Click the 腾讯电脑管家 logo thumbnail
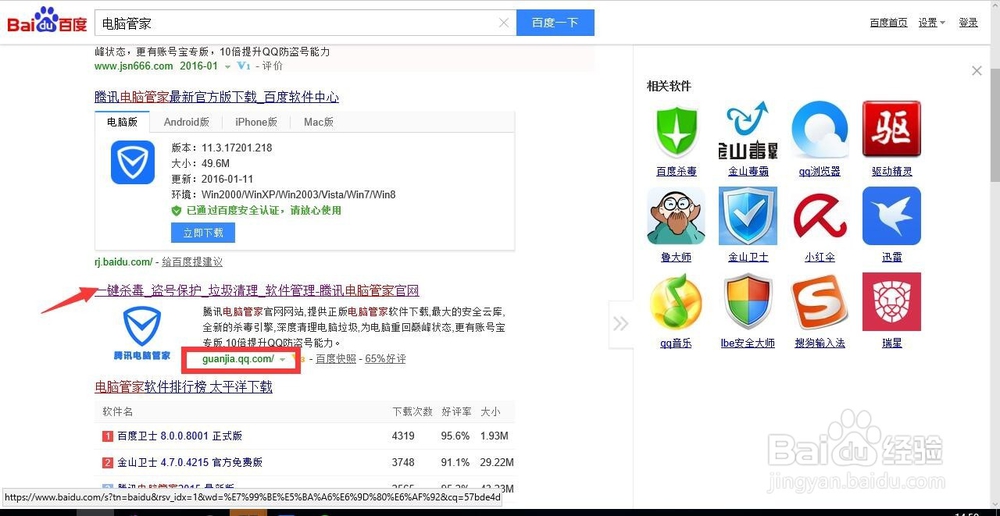This screenshot has height=516, width=1000. click(142, 334)
